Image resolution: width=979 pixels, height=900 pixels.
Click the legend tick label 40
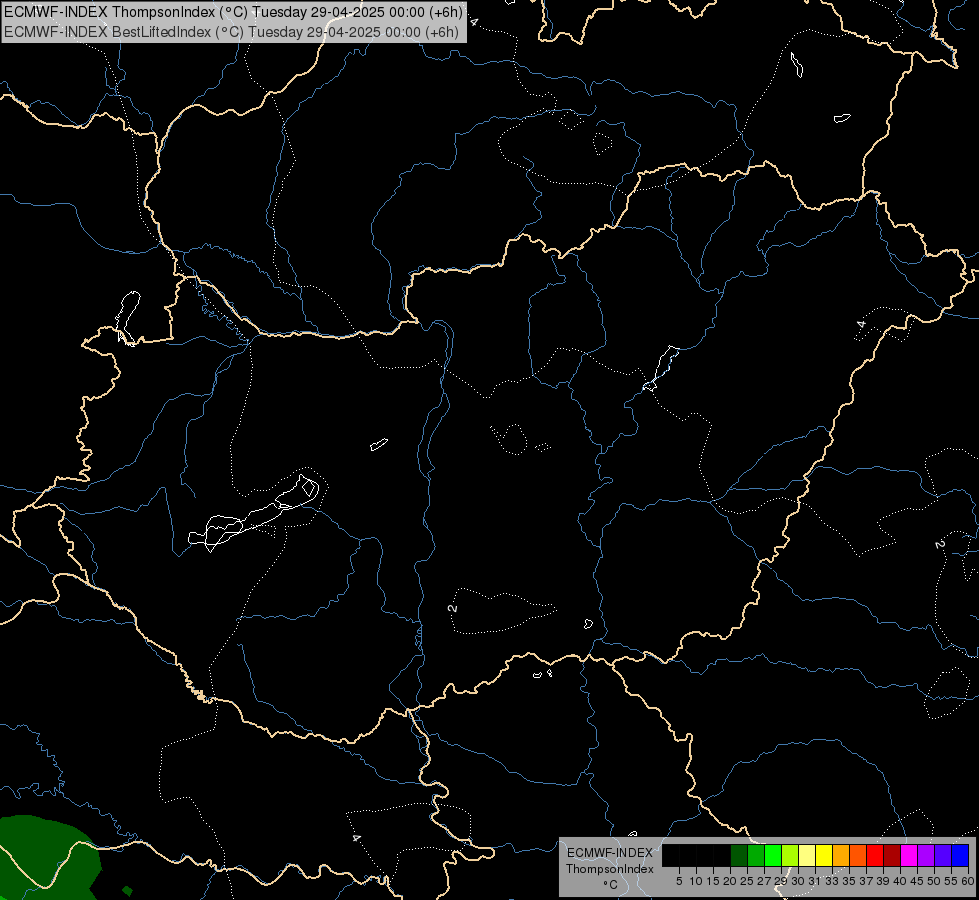point(900,881)
